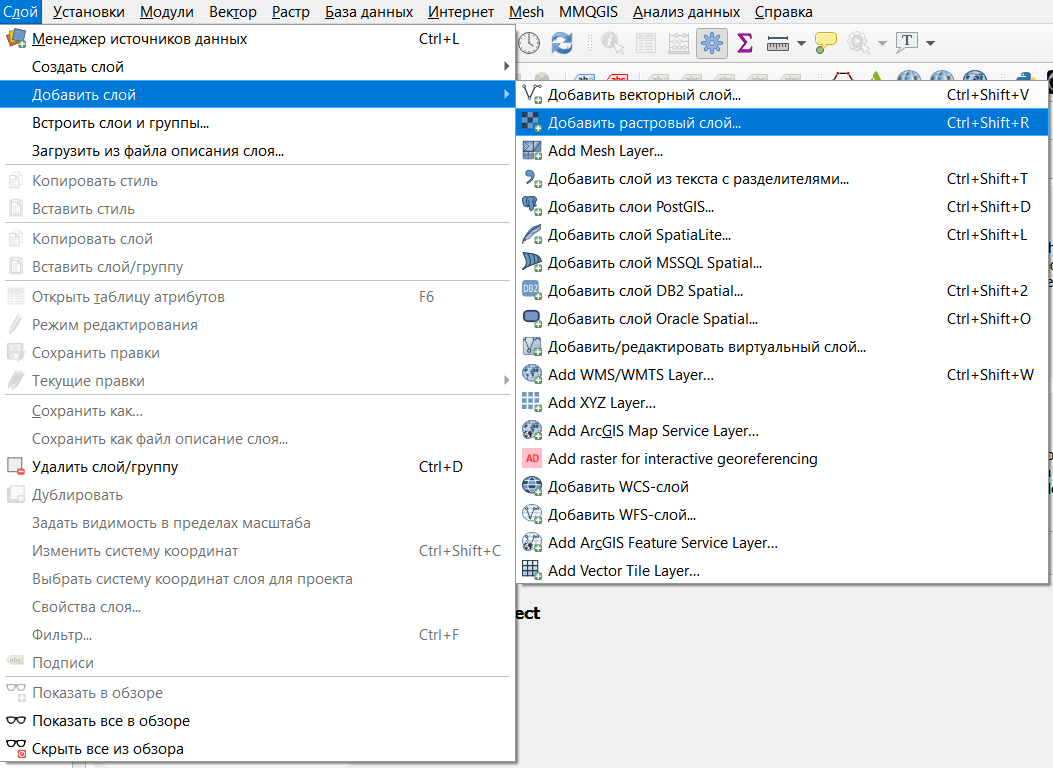This screenshot has height=768, width=1053.
Task: Select the Text Annotation tool icon
Action: 907,43
